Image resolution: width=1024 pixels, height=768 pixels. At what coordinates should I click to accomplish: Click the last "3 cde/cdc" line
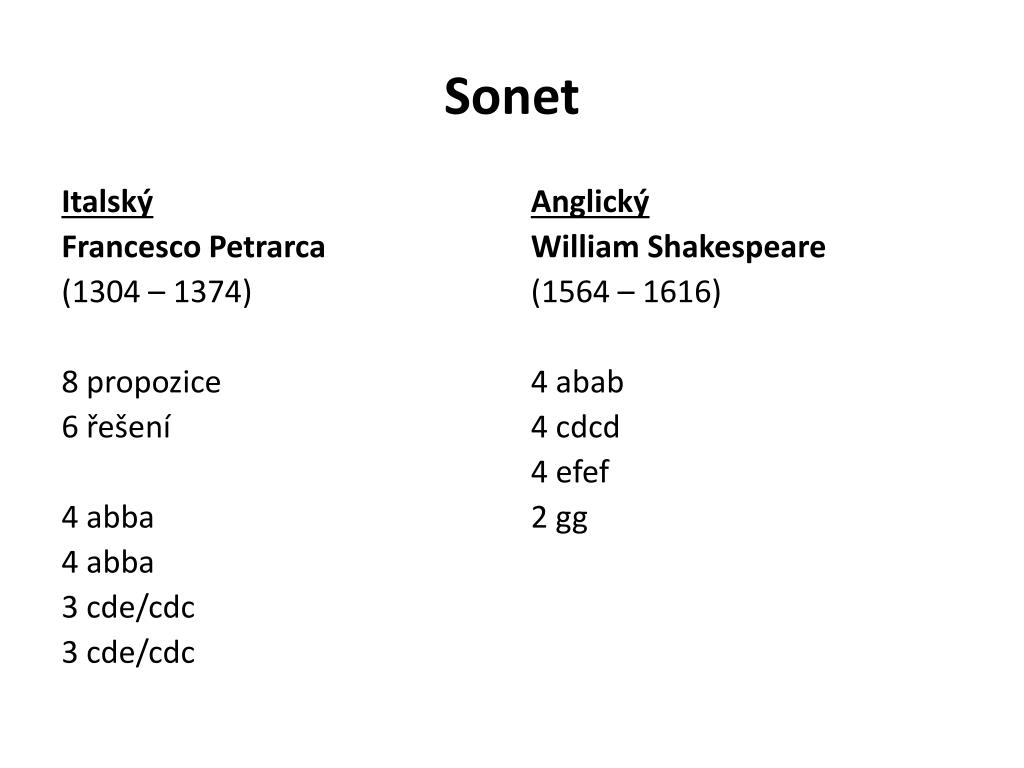[128, 653]
